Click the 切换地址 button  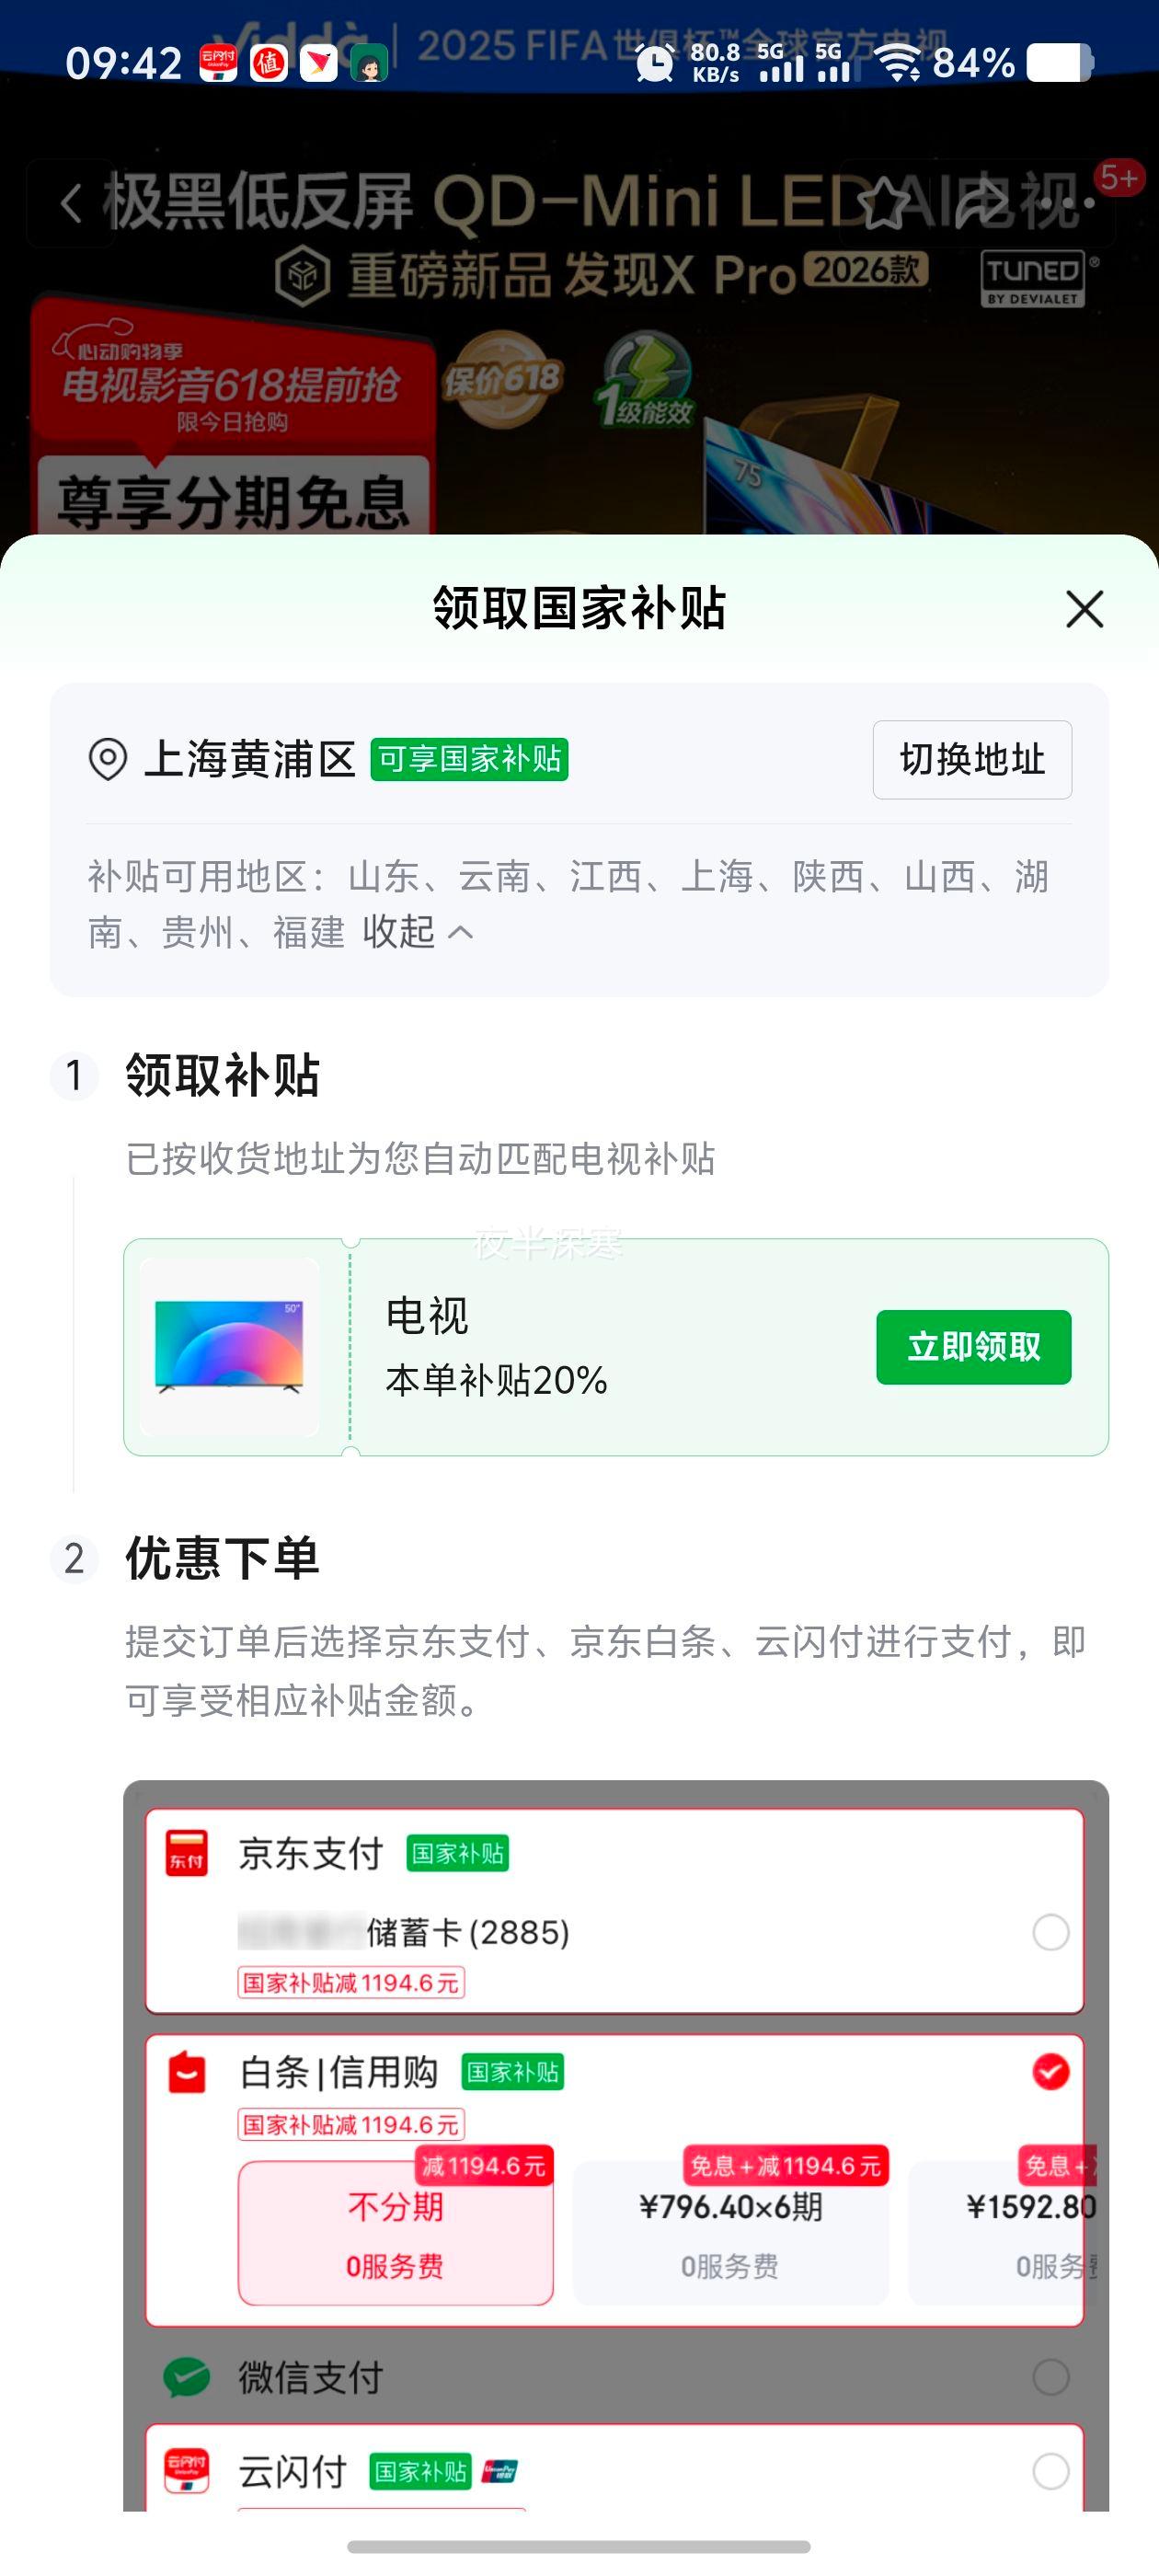[x=972, y=759]
